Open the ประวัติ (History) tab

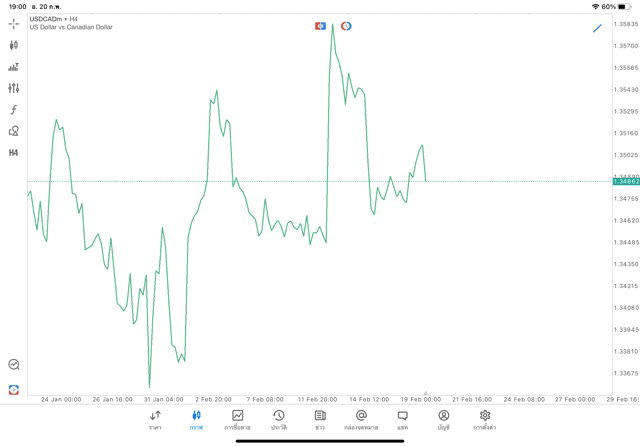278,420
